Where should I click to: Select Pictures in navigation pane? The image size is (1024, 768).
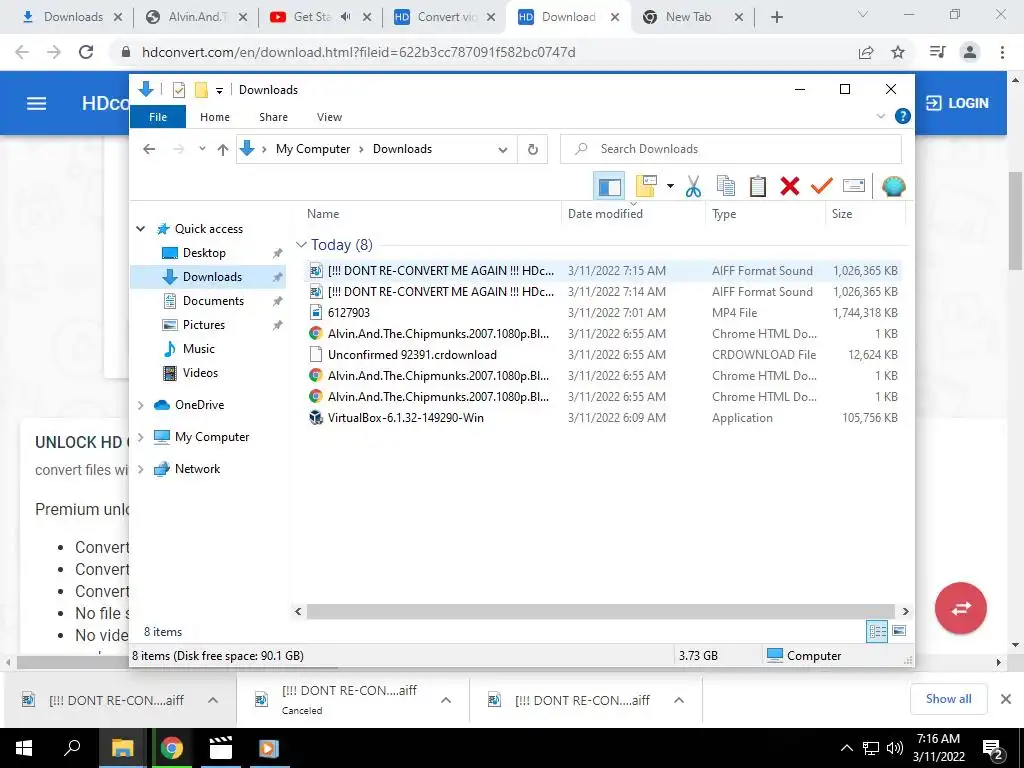204,325
